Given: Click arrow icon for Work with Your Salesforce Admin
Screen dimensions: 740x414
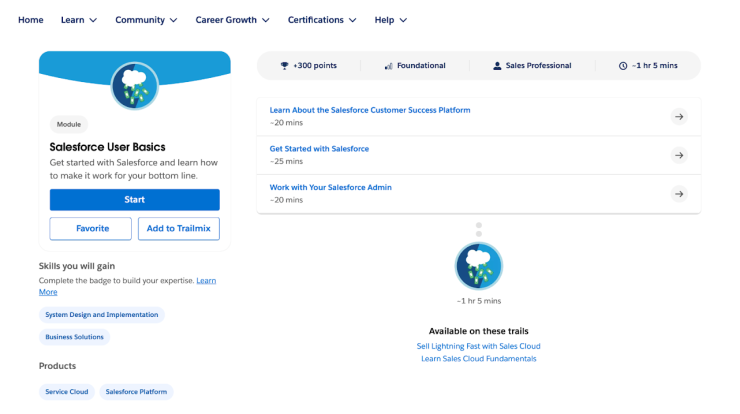Looking at the screenshot, I should 679,194.
